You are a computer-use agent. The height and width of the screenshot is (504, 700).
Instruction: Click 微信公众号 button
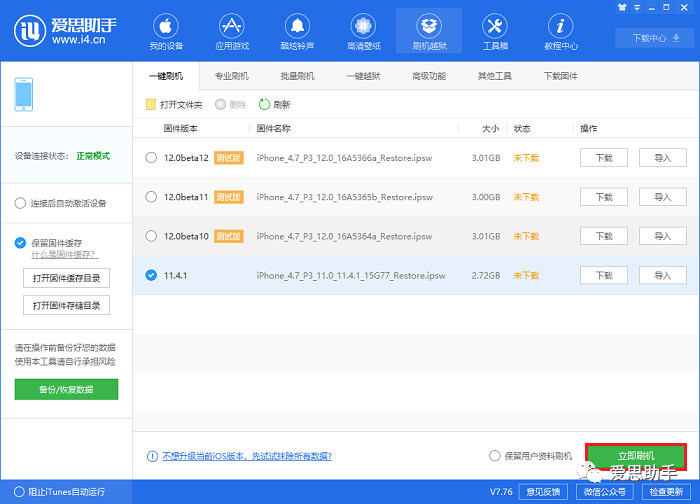pyautogui.click(x=604, y=492)
